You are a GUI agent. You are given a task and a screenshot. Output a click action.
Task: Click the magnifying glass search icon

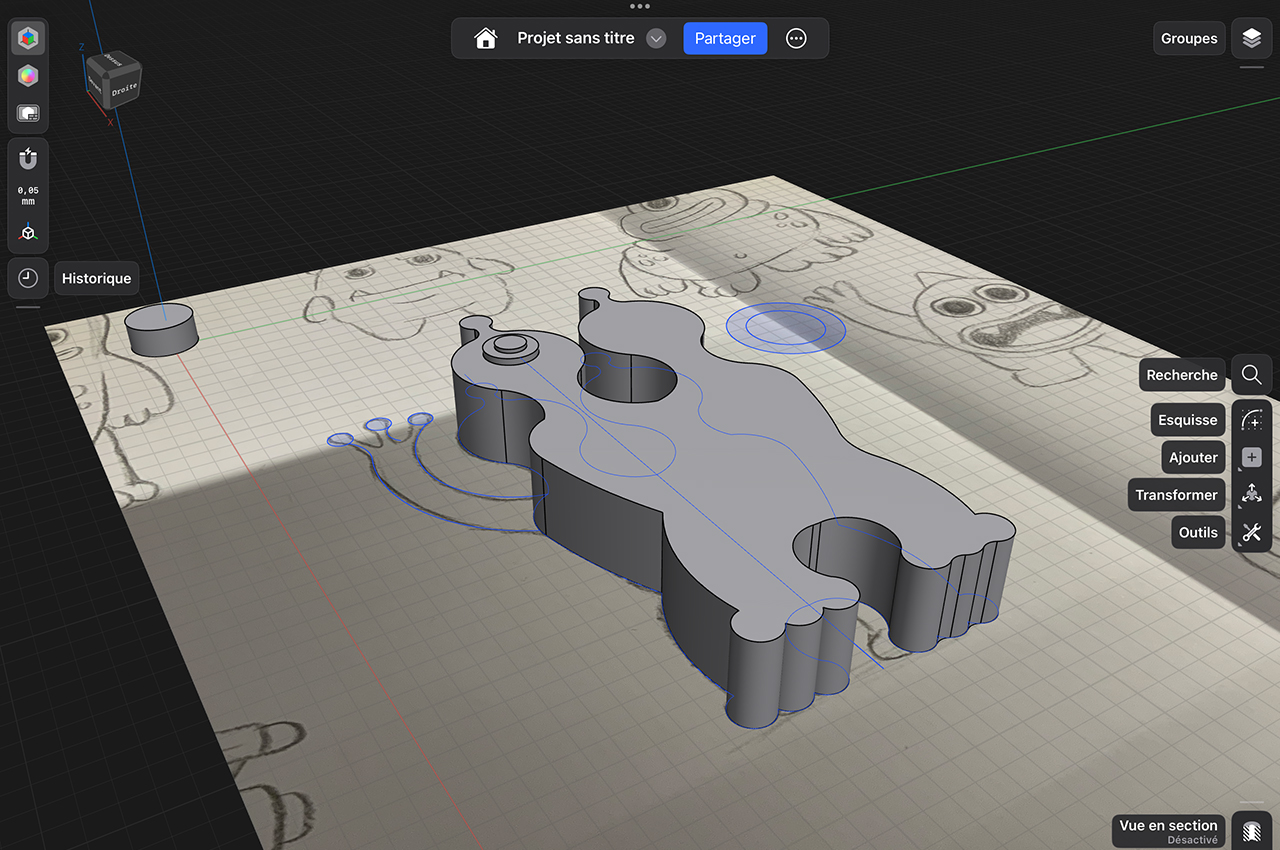tap(1251, 375)
